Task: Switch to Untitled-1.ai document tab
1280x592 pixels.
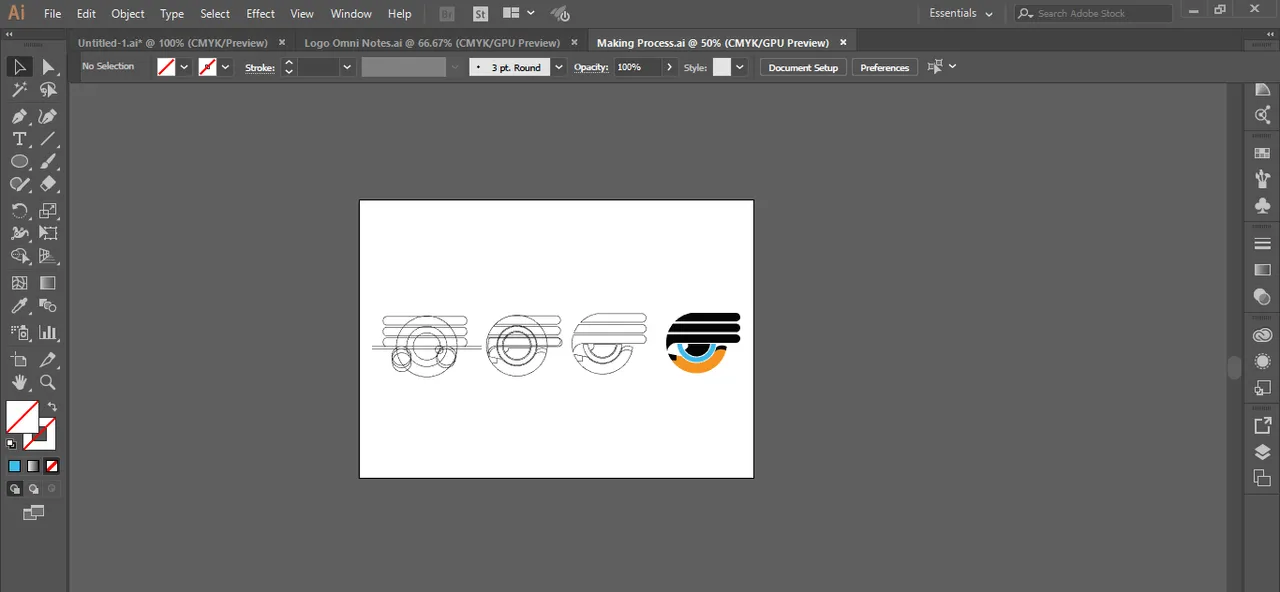Action: click(x=173, y=43)
